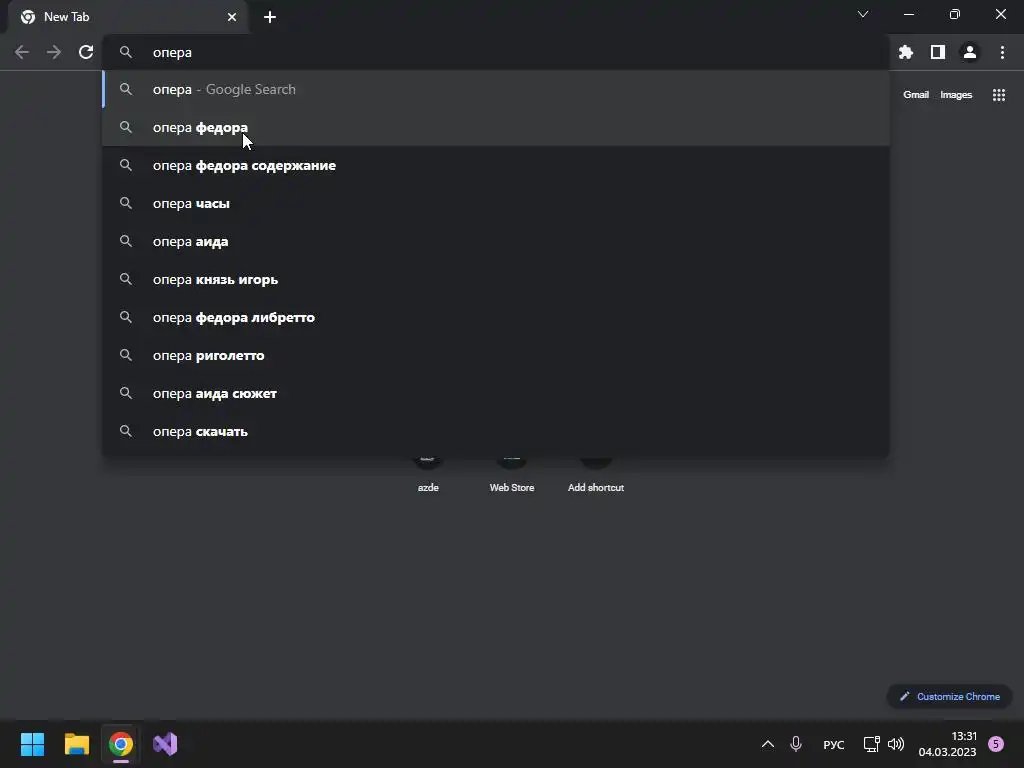Choose suggestion опера аида сюжет
The image size is (1024, 768).
click(x=496, y=393)
